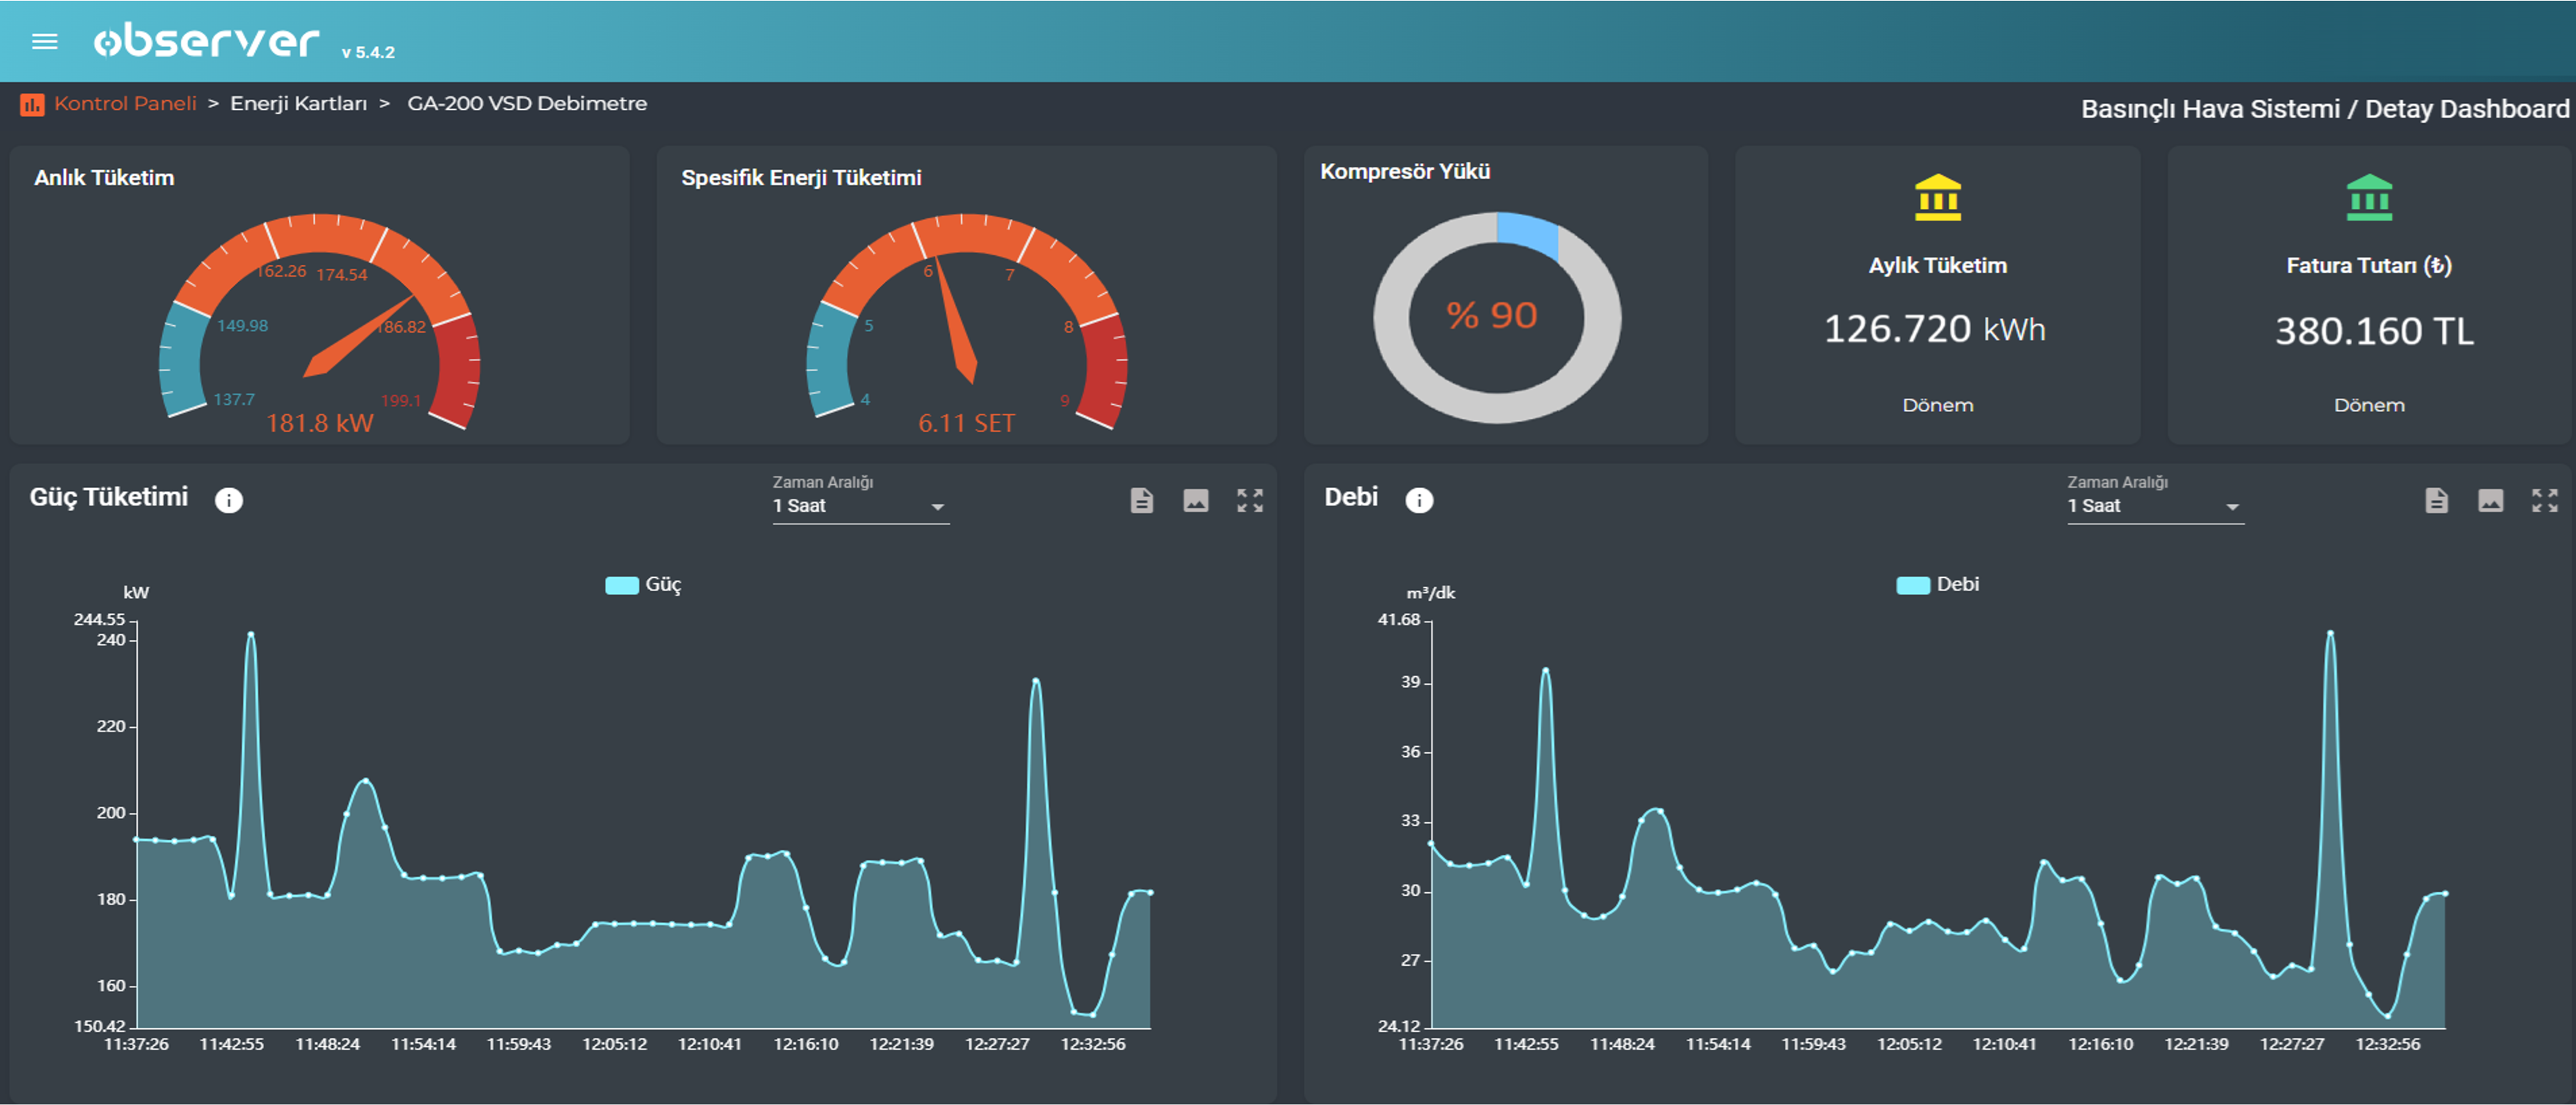Screen dimensions: 2576x1105
Task: Open Enerji Kartları breadcrumb
Action: tap(298, 104)
